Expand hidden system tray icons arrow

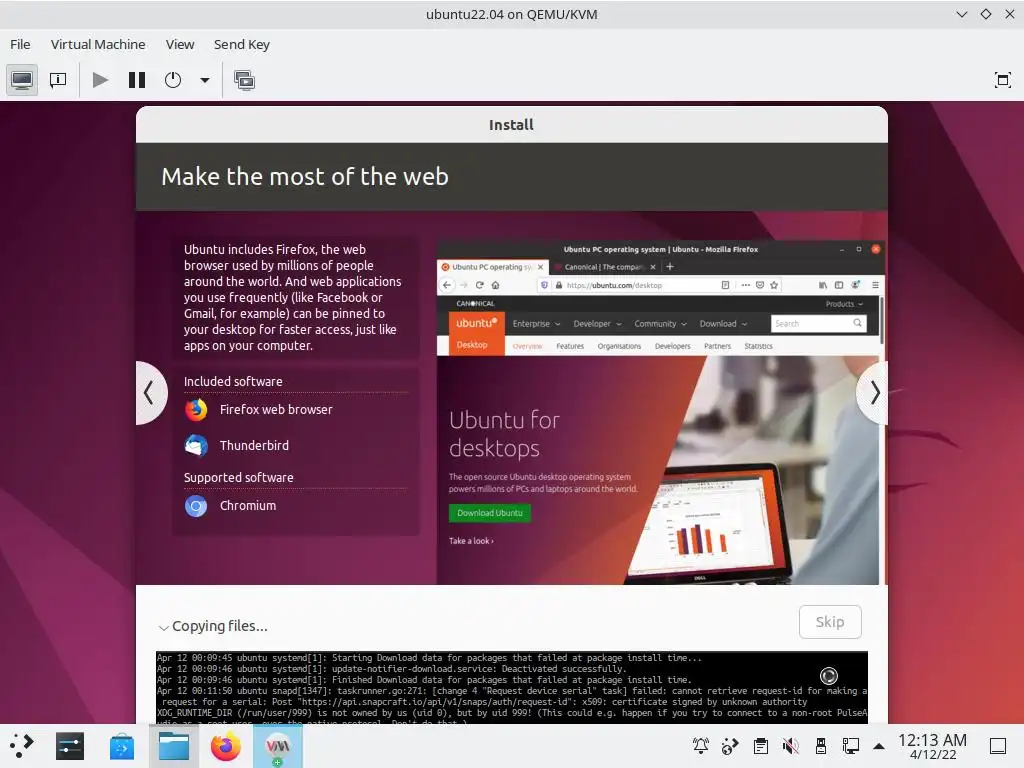[x=879, y=746]
